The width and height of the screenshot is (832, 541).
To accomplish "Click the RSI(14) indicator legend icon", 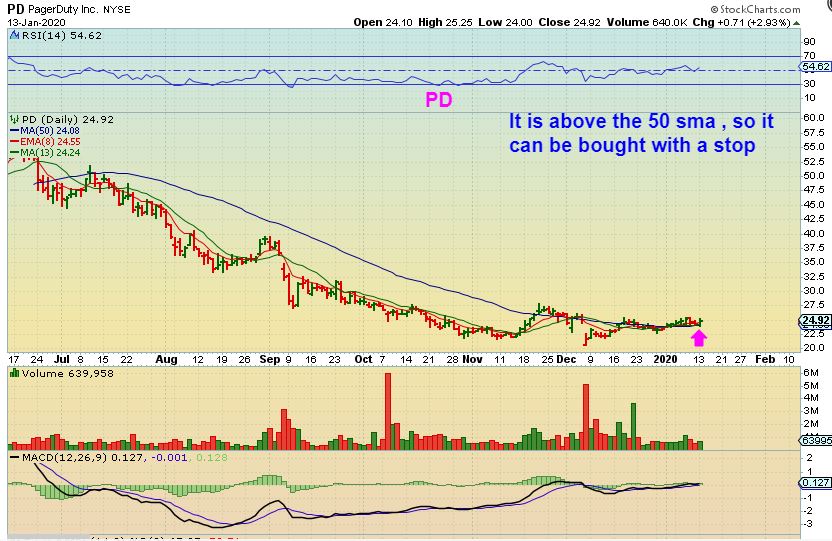I will coord(14,36).
